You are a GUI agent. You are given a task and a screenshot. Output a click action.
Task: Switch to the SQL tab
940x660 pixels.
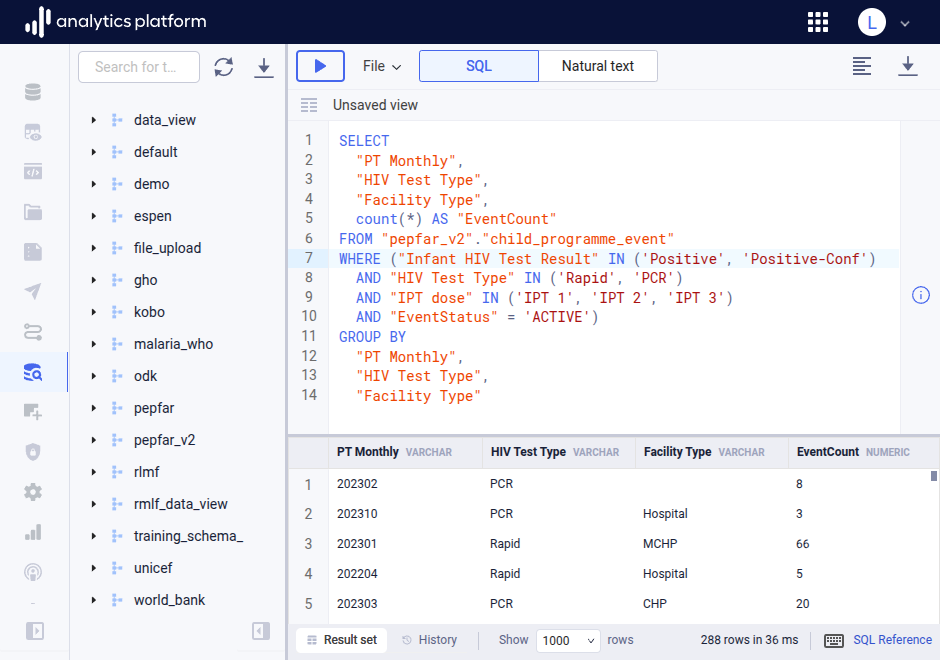pos(478,66)
